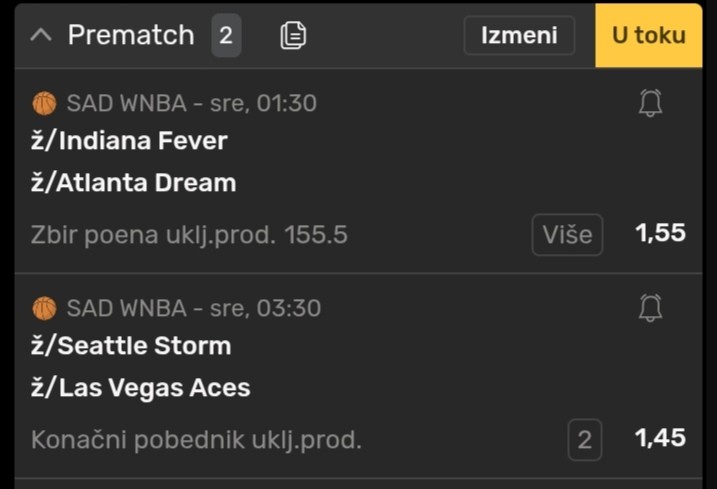Toggle notification bell for Seattle Storm match

point(650,308)
